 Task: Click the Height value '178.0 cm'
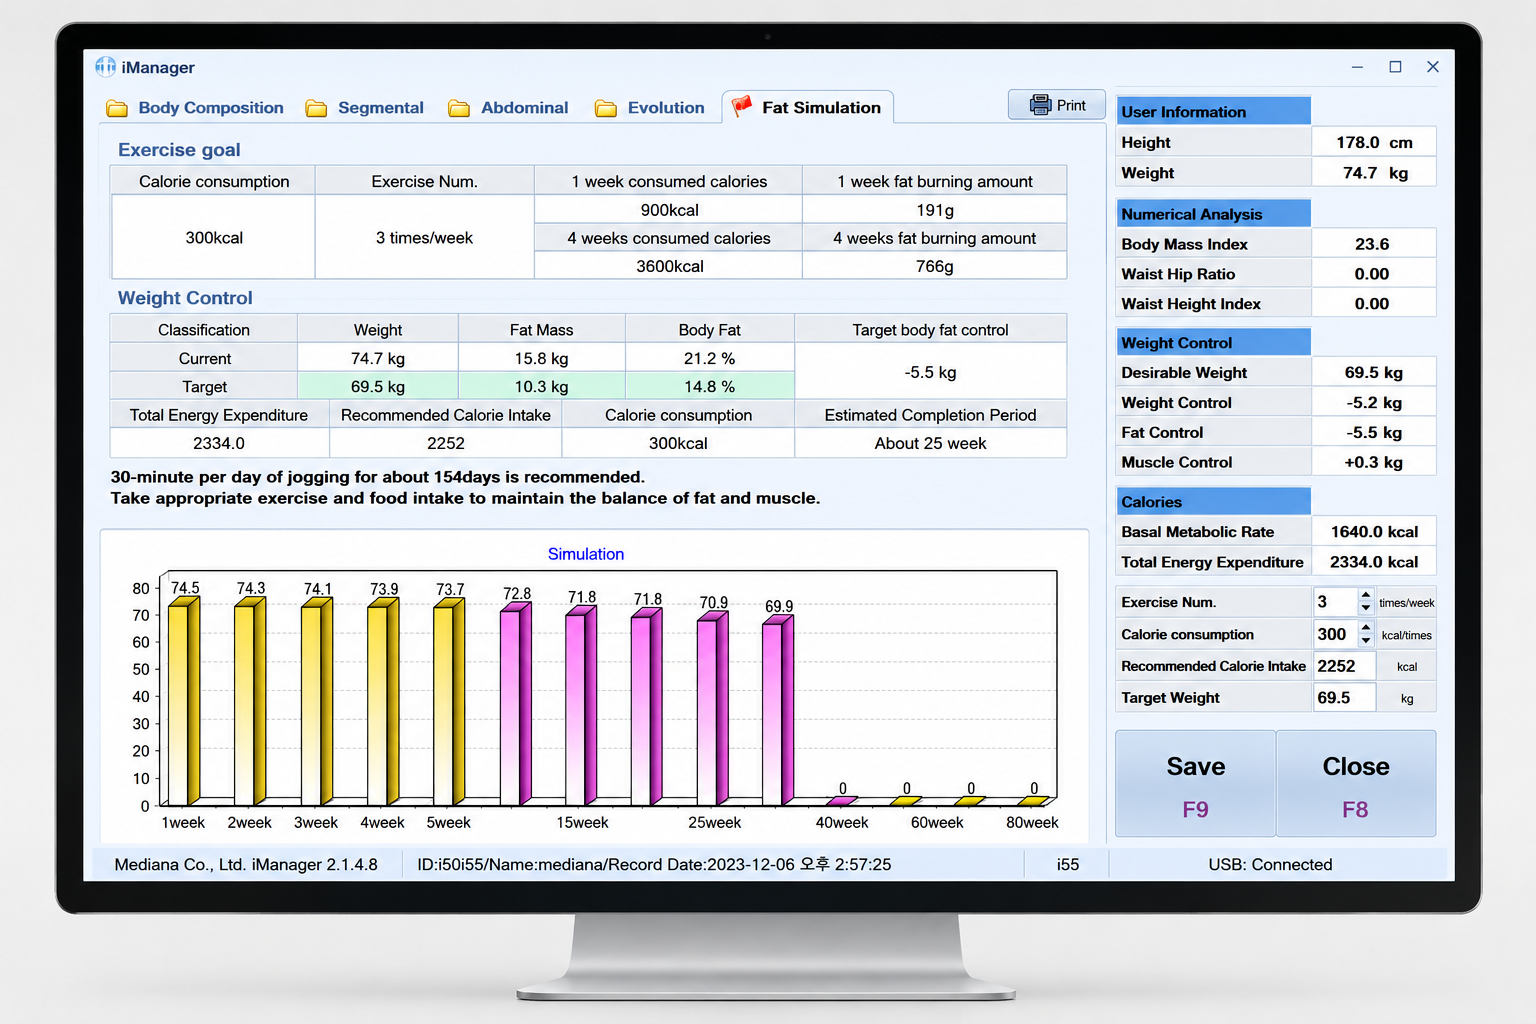pyautogui.click(x=1374, y=142)
